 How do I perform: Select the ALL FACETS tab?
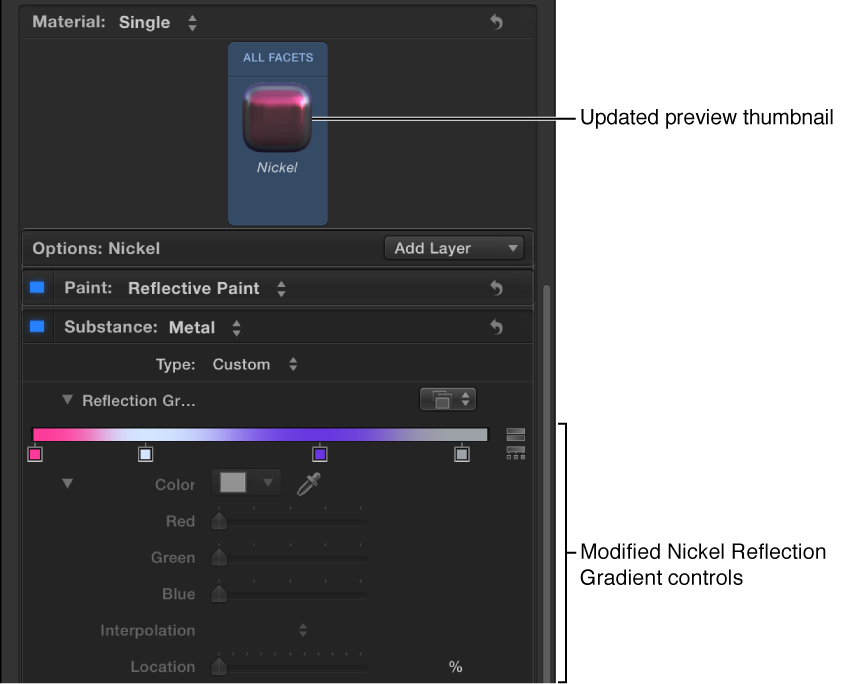(x=277, y=58)
